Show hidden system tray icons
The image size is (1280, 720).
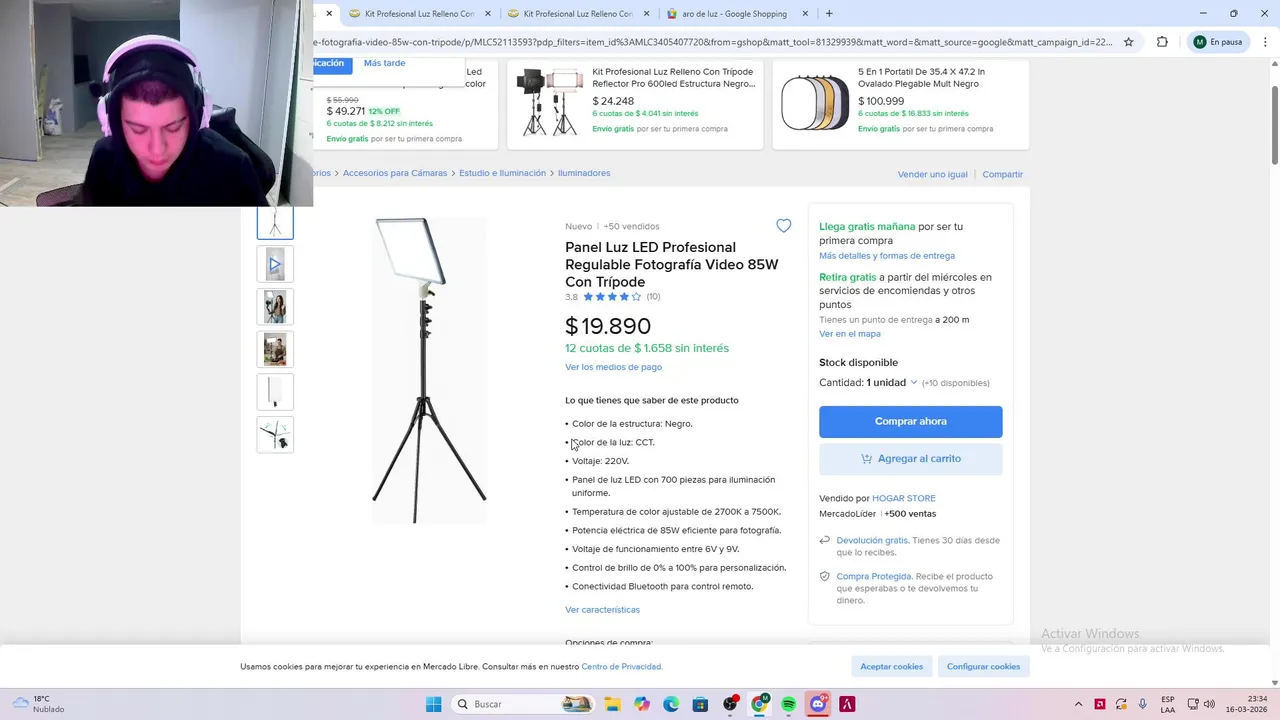click(x=1078, y=704)
